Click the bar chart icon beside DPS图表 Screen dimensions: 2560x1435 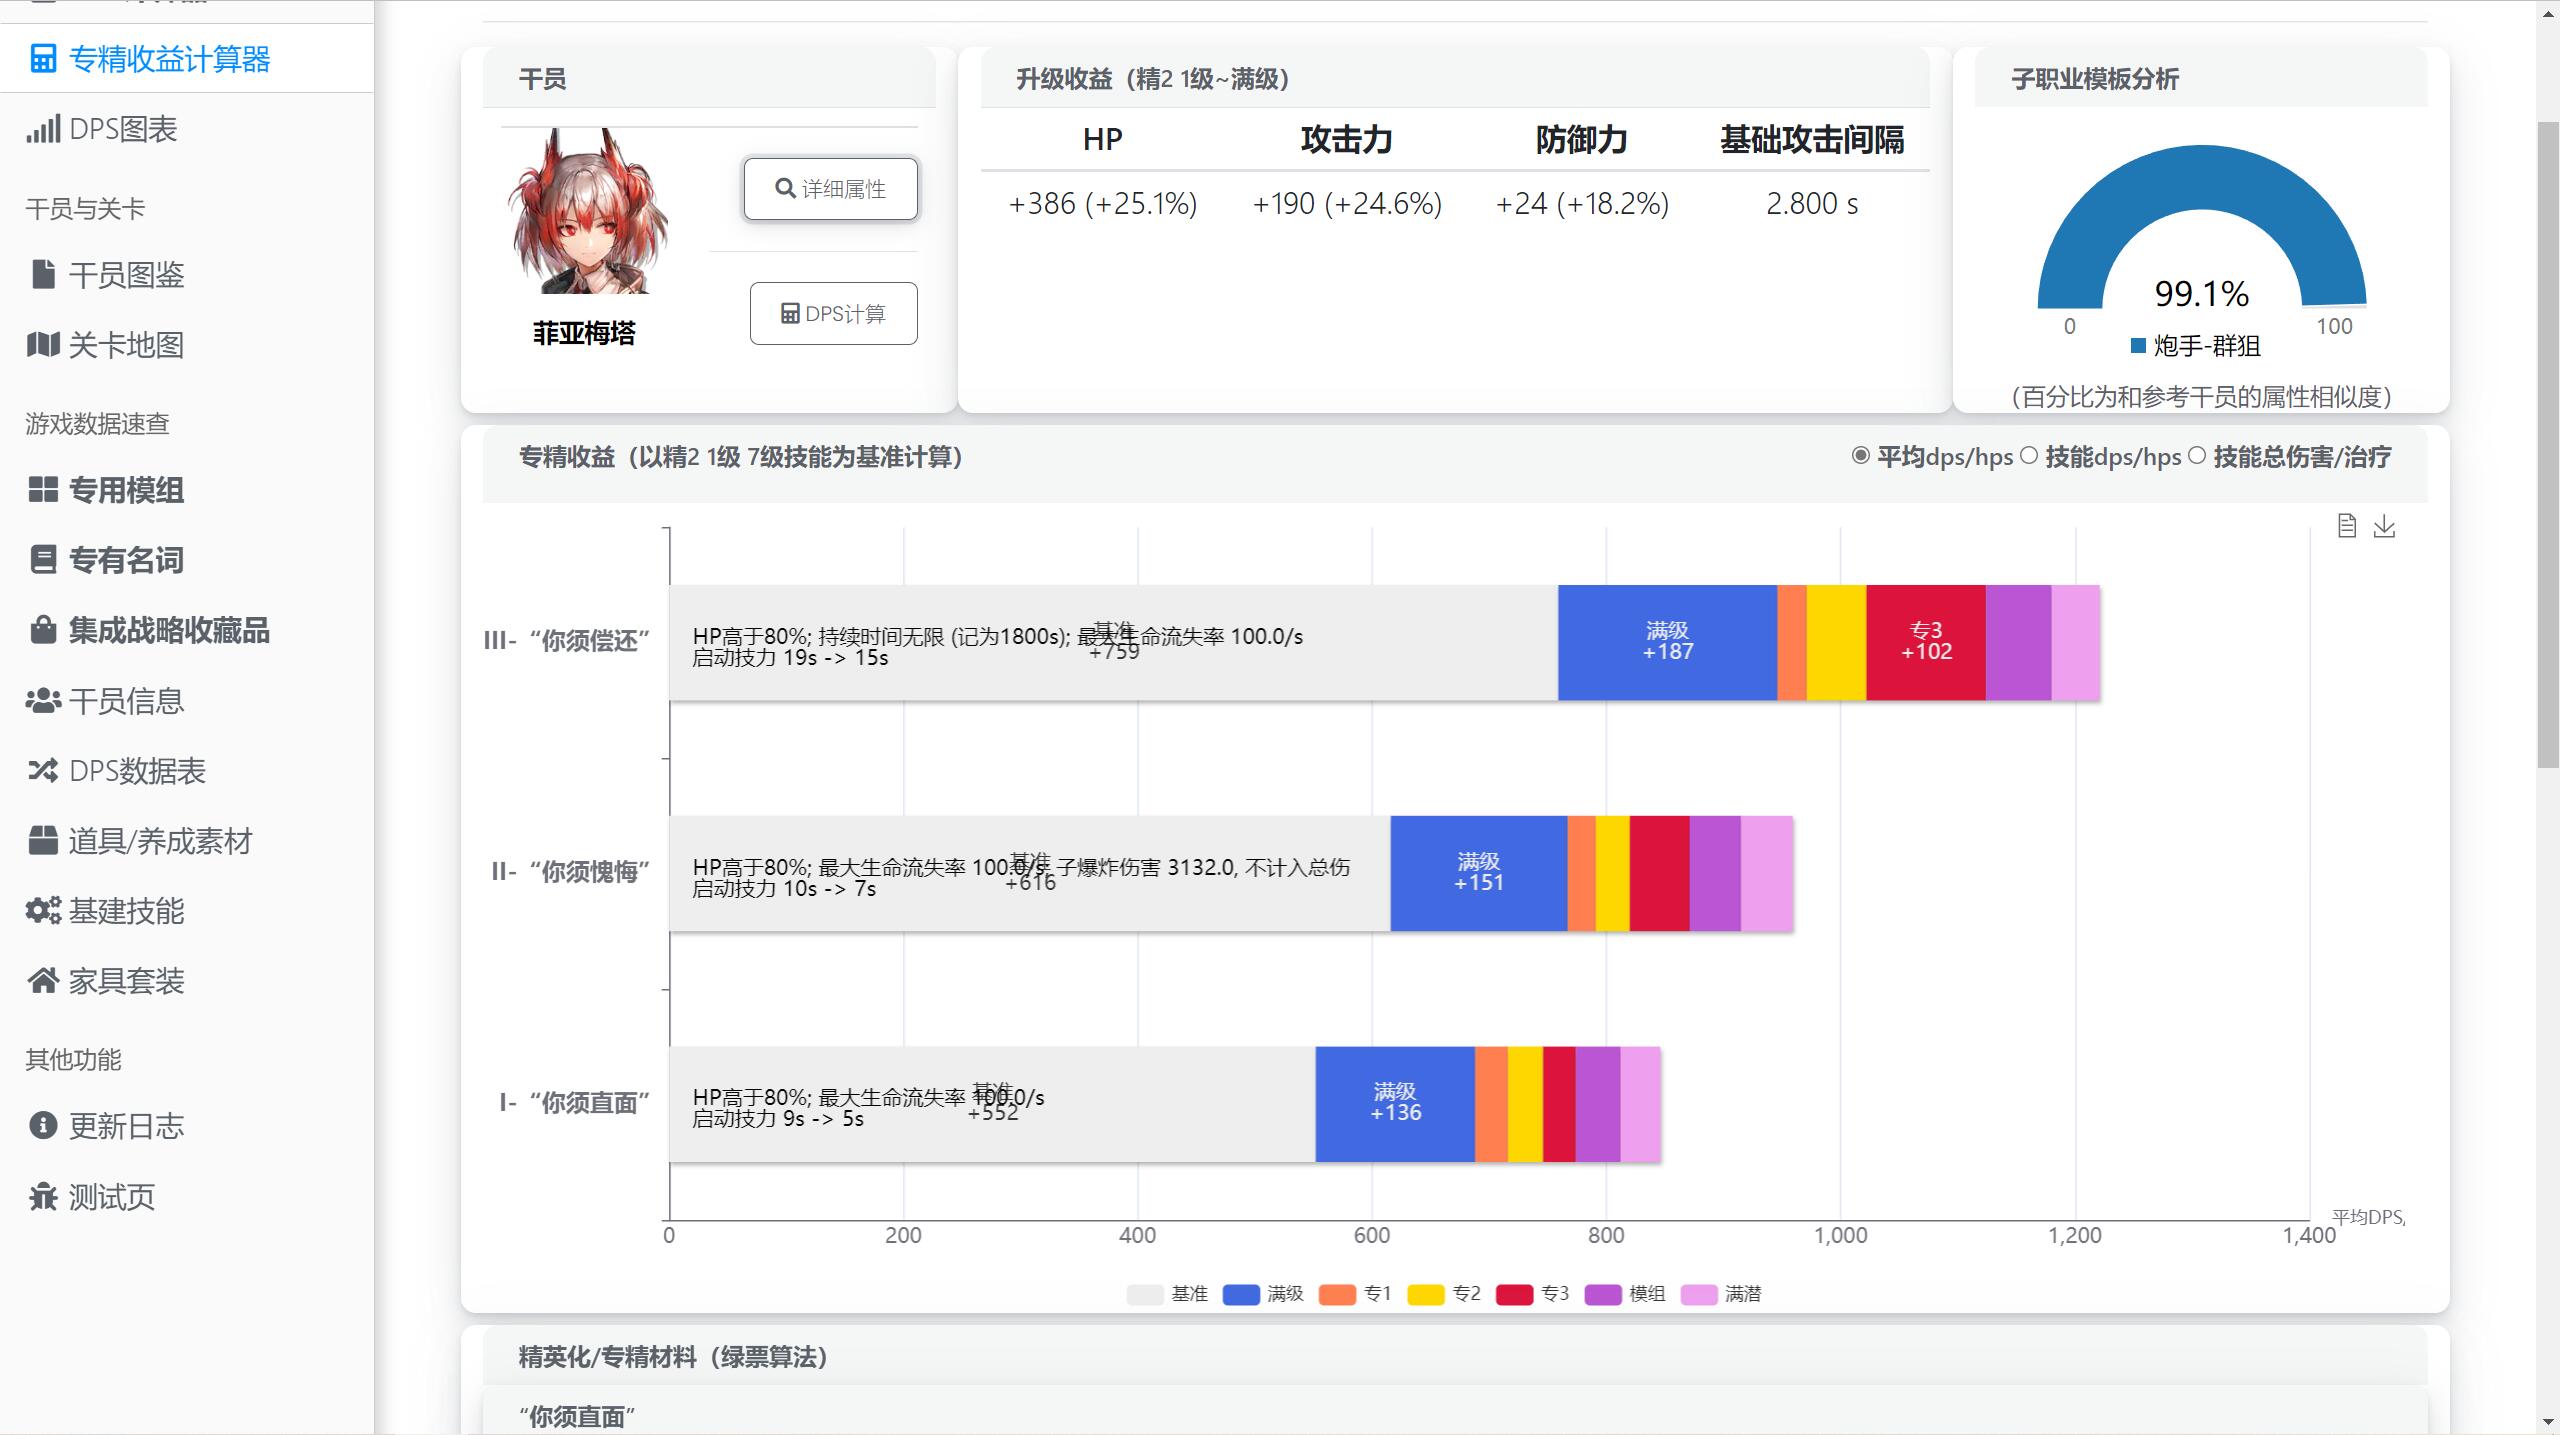pyautogui.click(x=43, y=129)
